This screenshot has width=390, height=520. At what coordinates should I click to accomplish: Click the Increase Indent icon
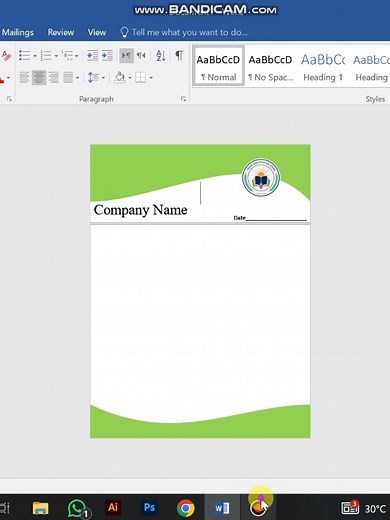click(x=107, y=55)
